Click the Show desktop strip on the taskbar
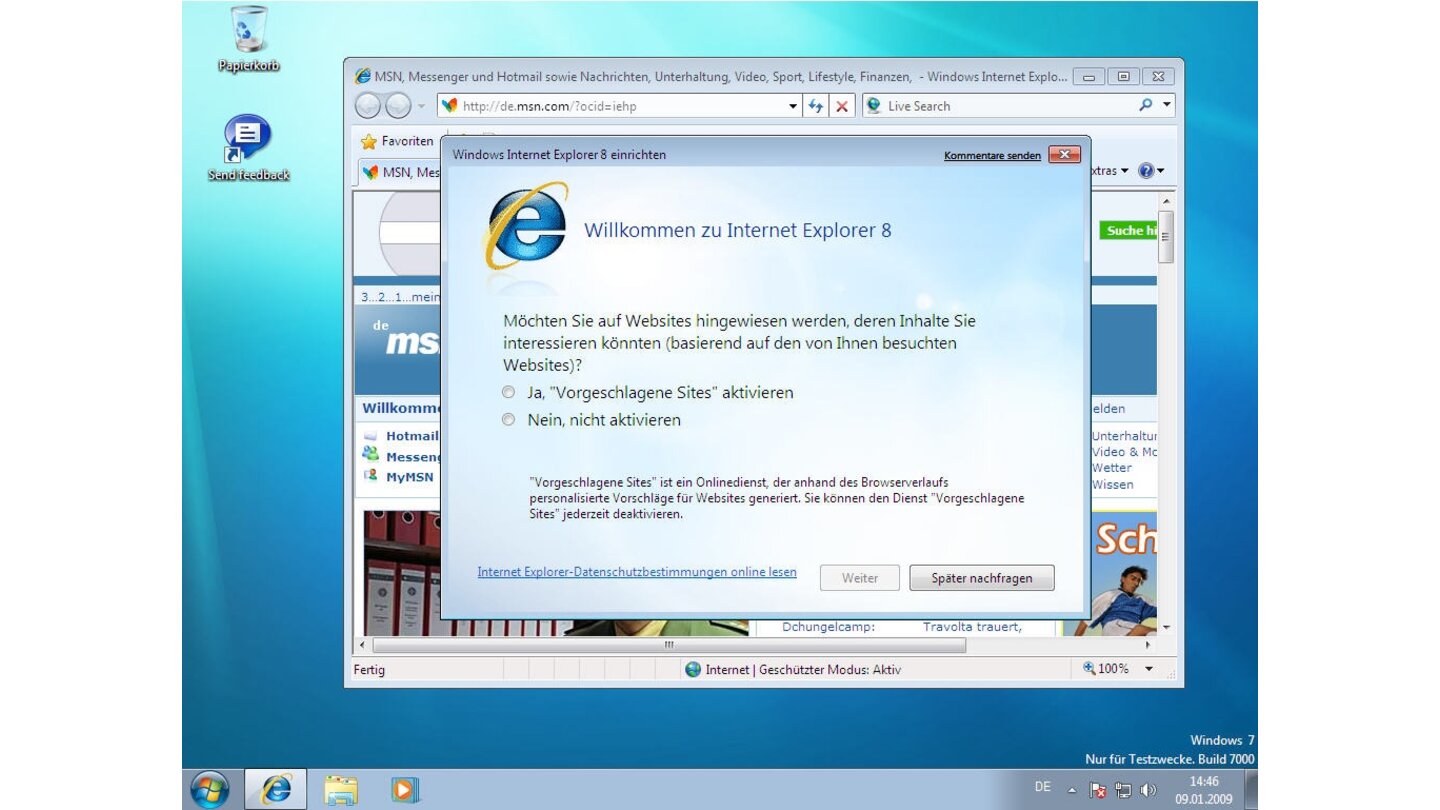 1250,789
